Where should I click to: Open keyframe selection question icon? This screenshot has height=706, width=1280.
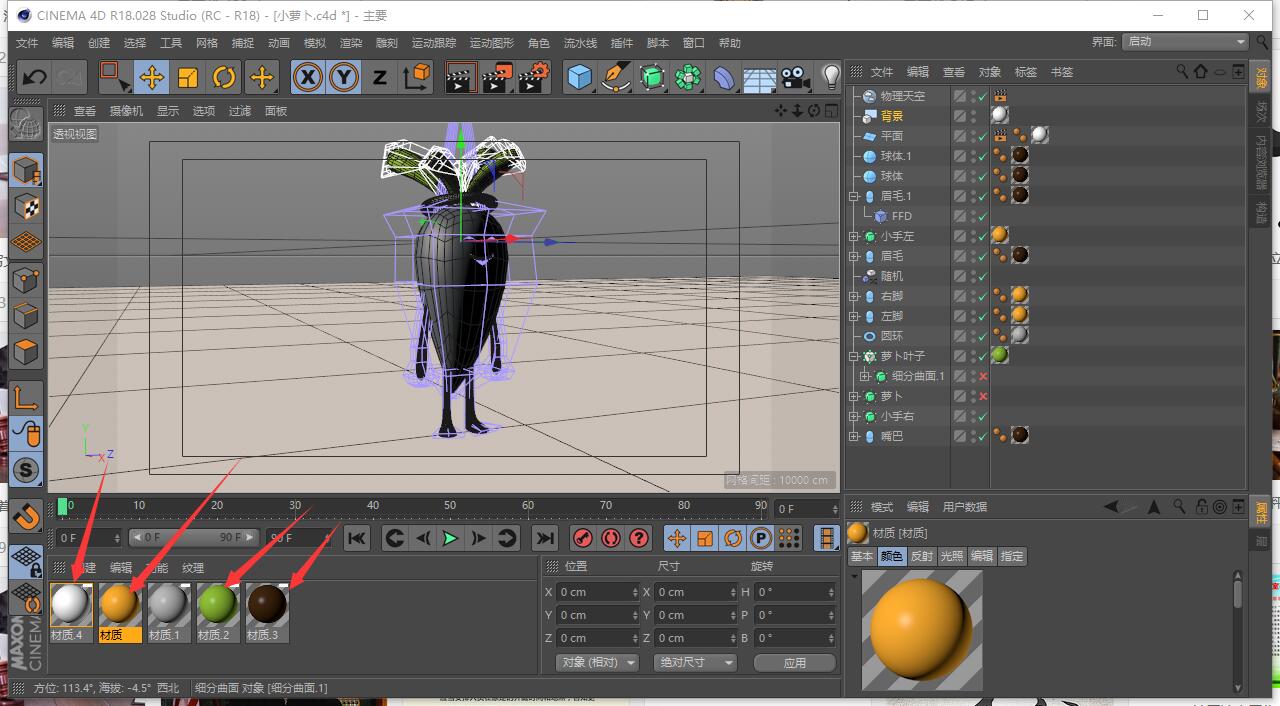(639, 538)
